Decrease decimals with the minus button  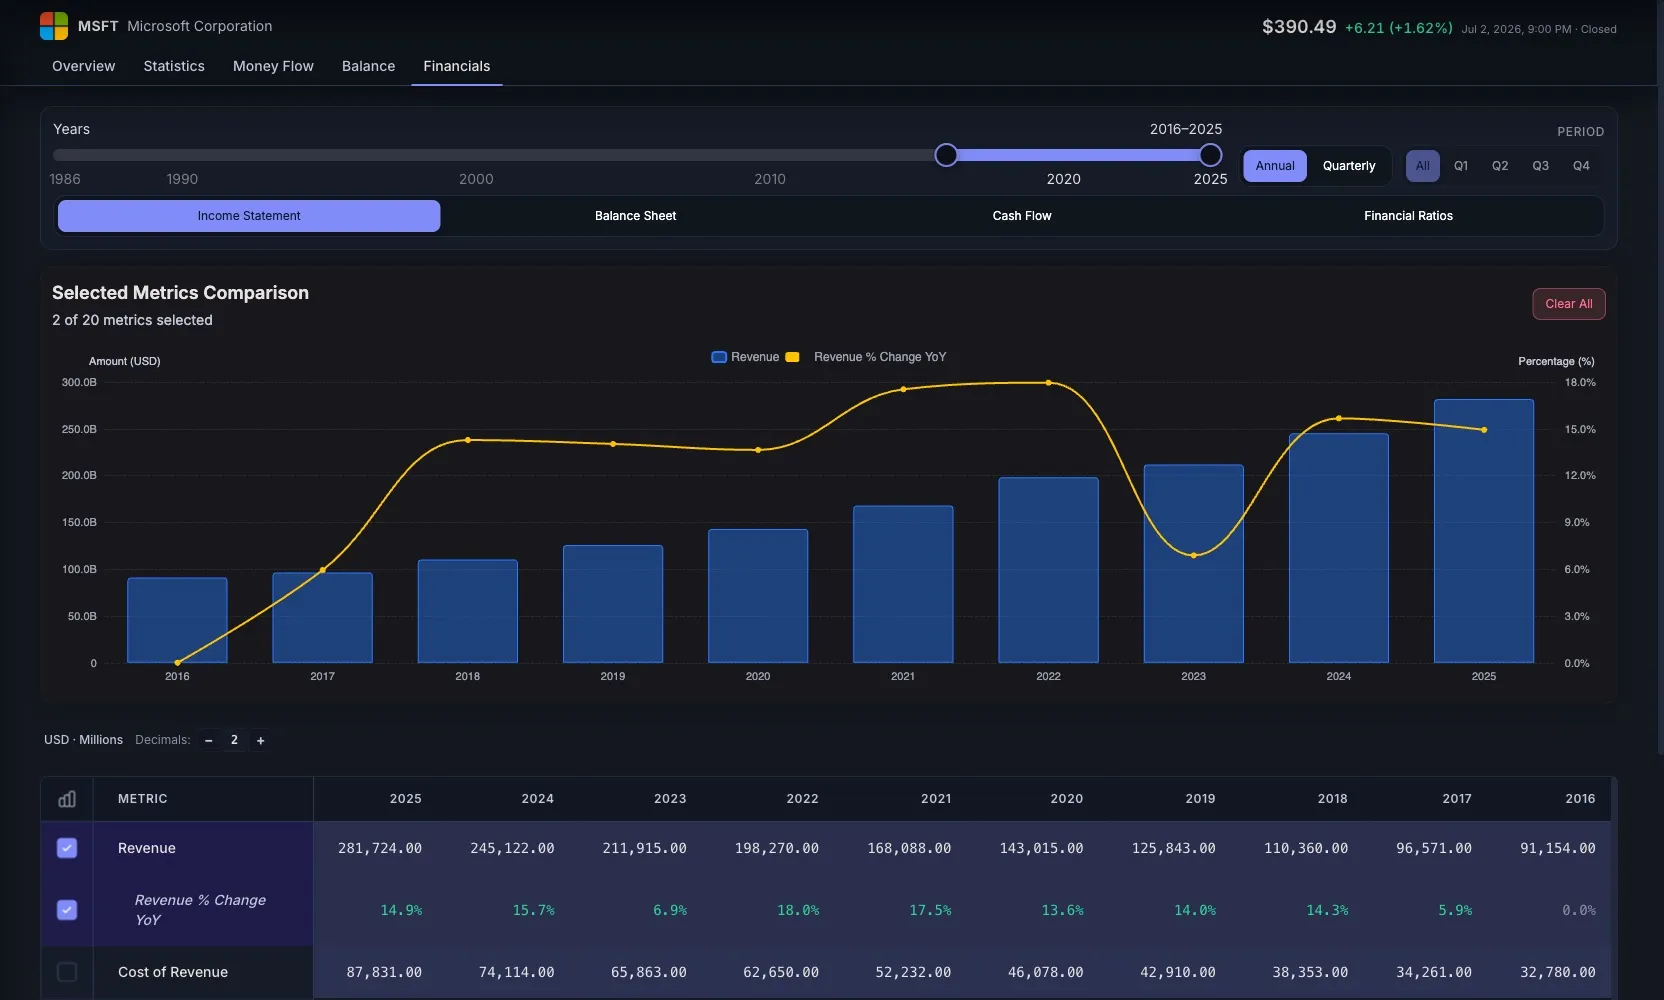(x=209, y=741)
